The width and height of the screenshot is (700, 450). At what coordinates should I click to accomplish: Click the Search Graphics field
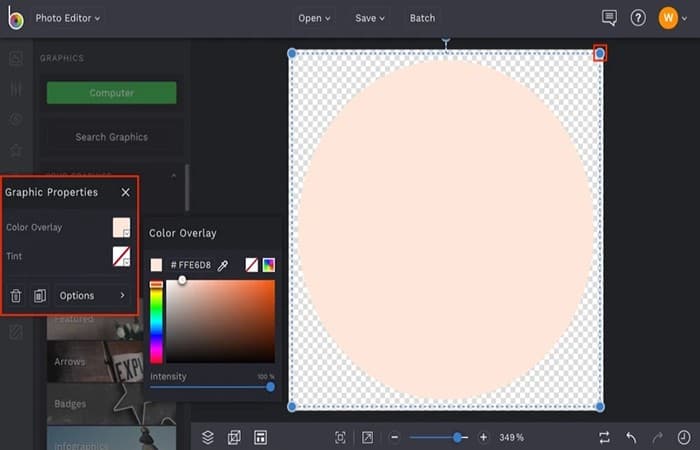tap(112, 137)
